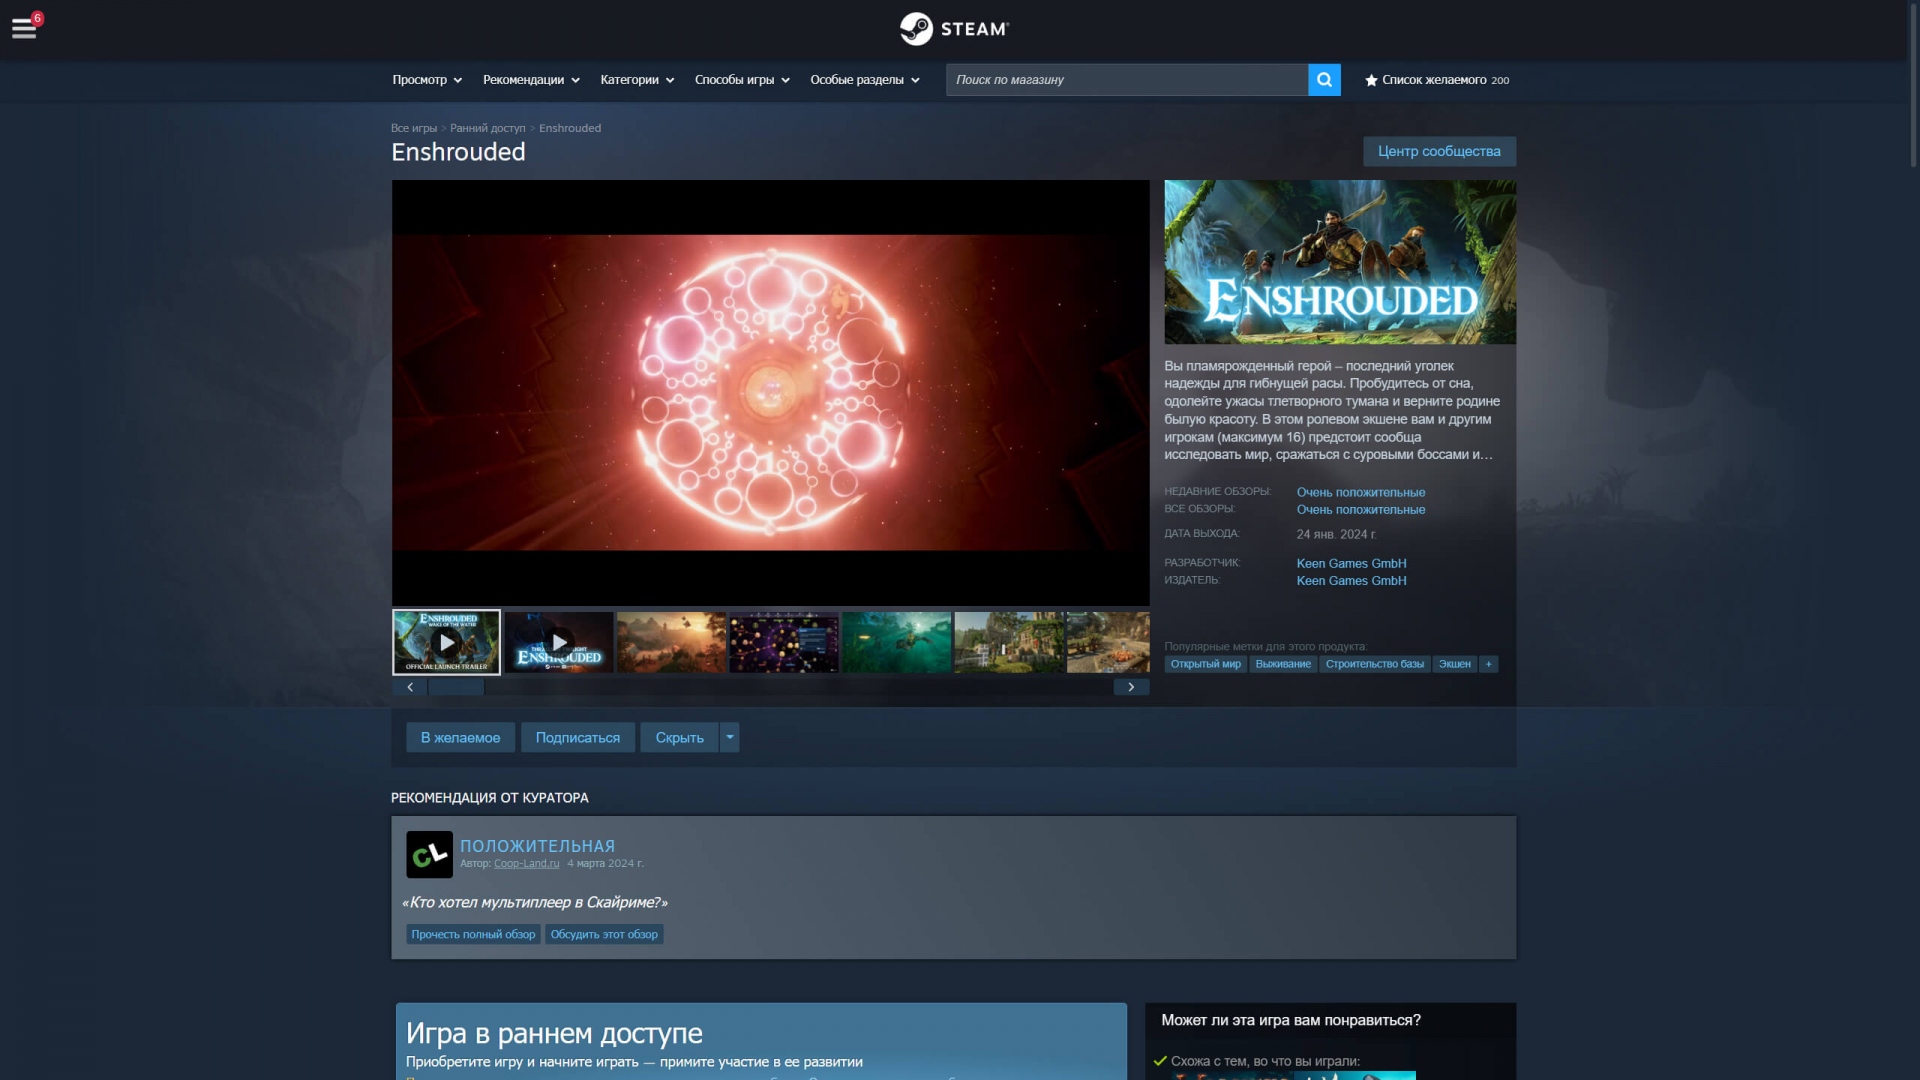
Task: Play the second Enshrouded trailer thumbnail
Action: tap(558, 642)
